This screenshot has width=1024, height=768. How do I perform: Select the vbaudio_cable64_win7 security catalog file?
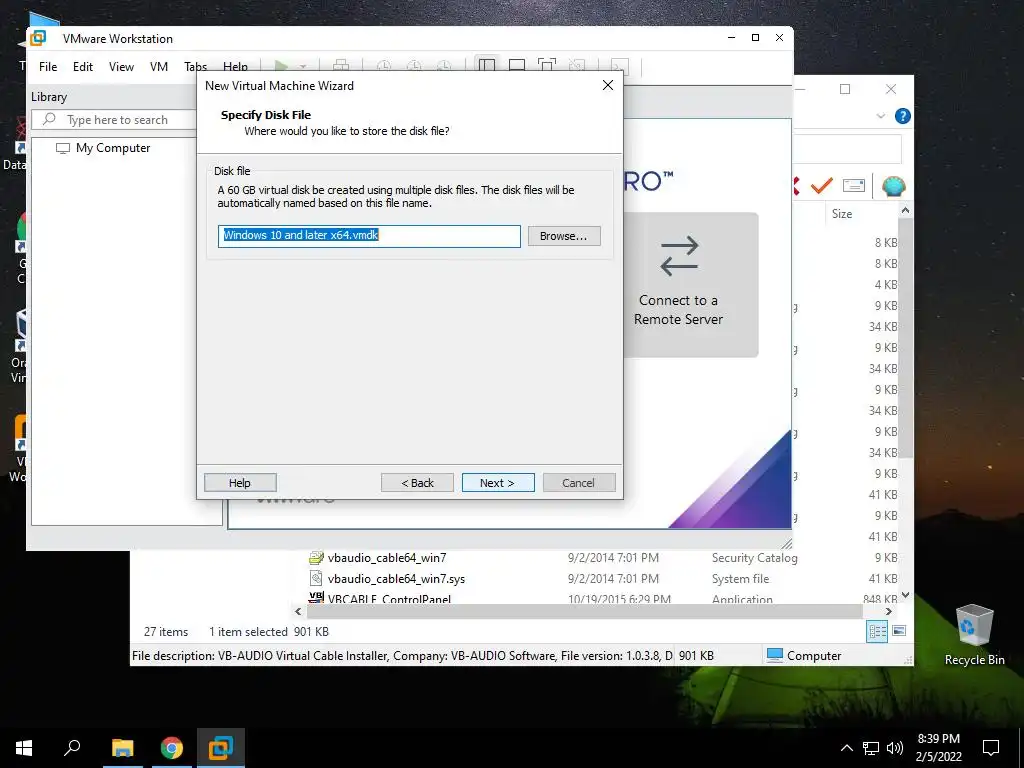[387, 558]
